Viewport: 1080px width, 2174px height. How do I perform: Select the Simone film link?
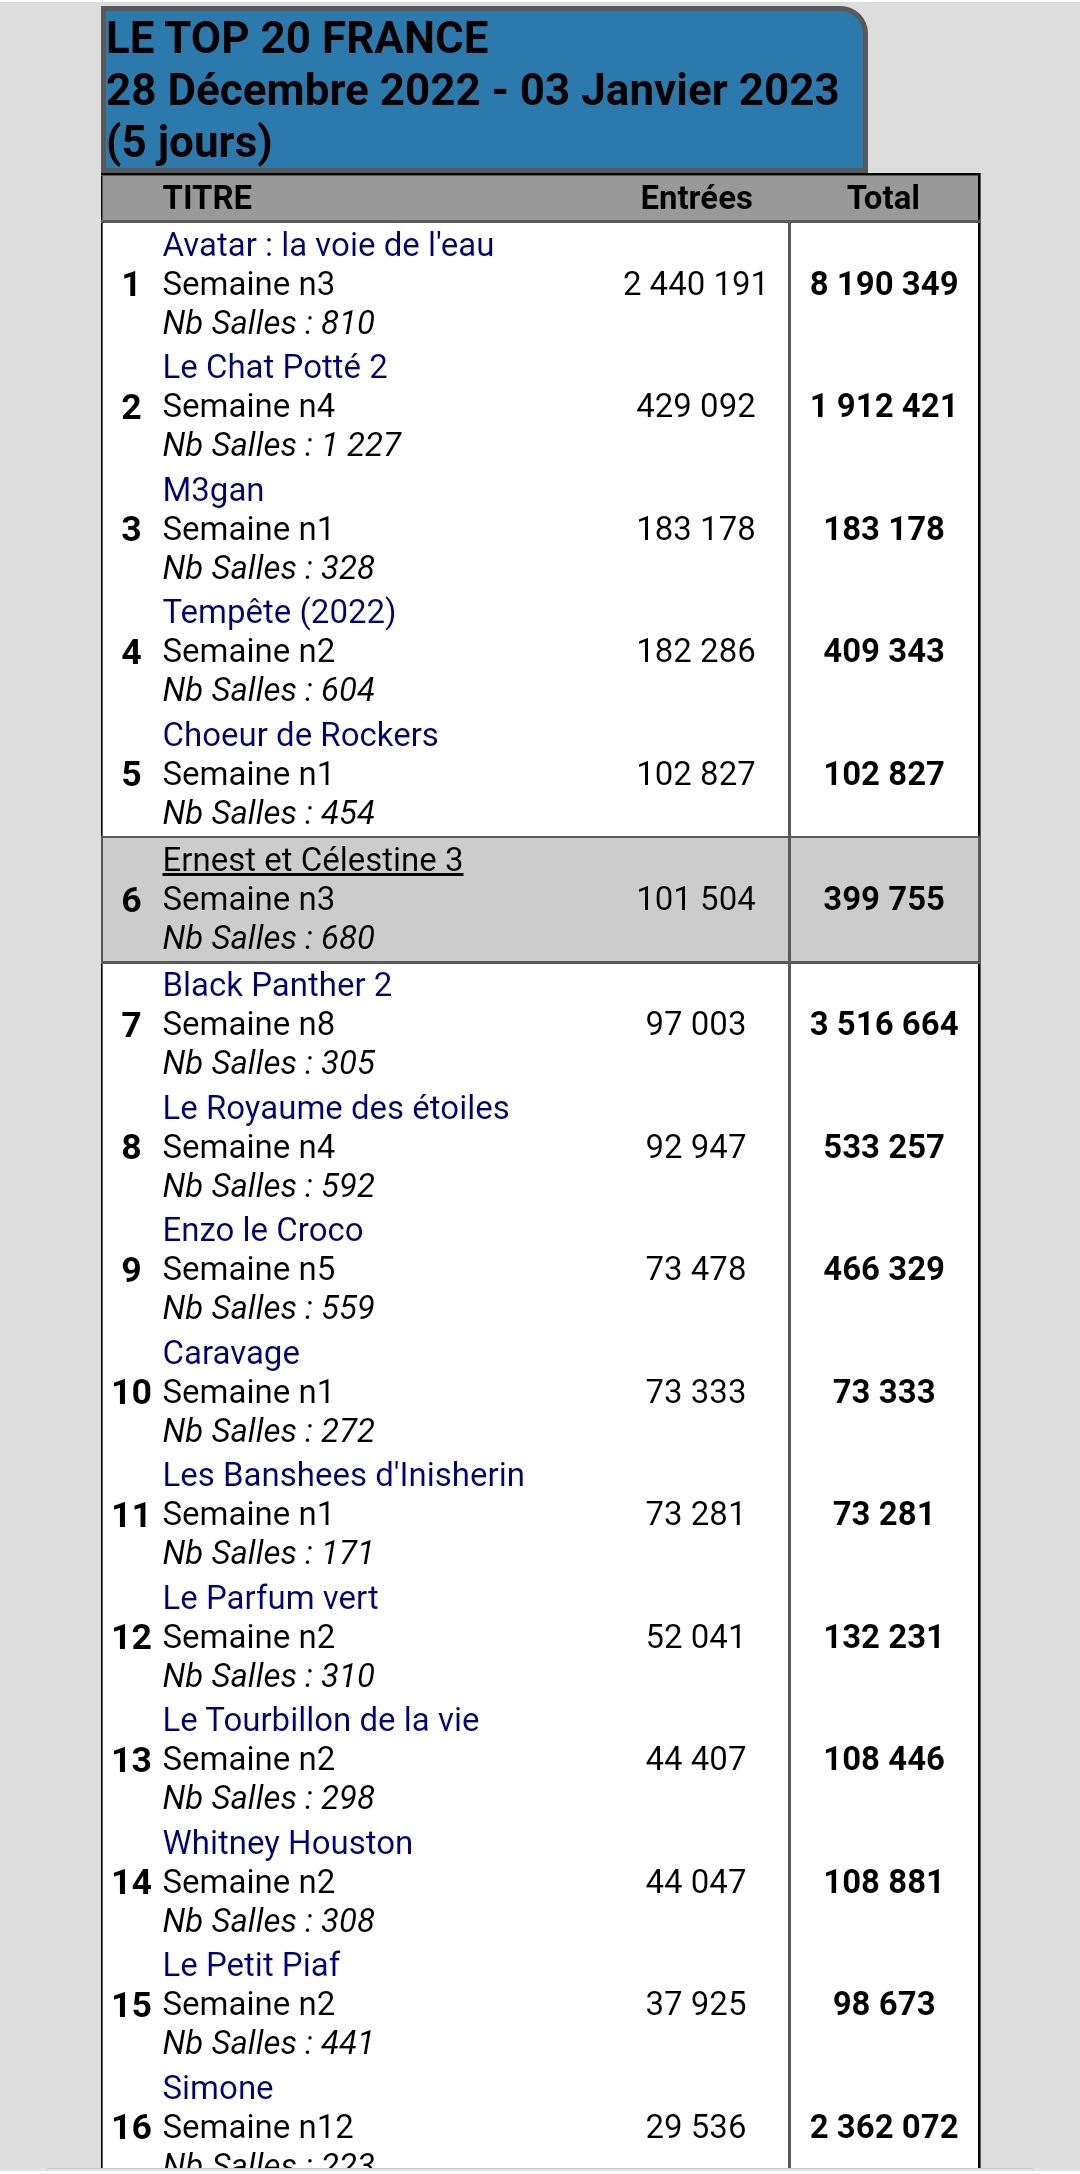click(x=218, y=2088)
